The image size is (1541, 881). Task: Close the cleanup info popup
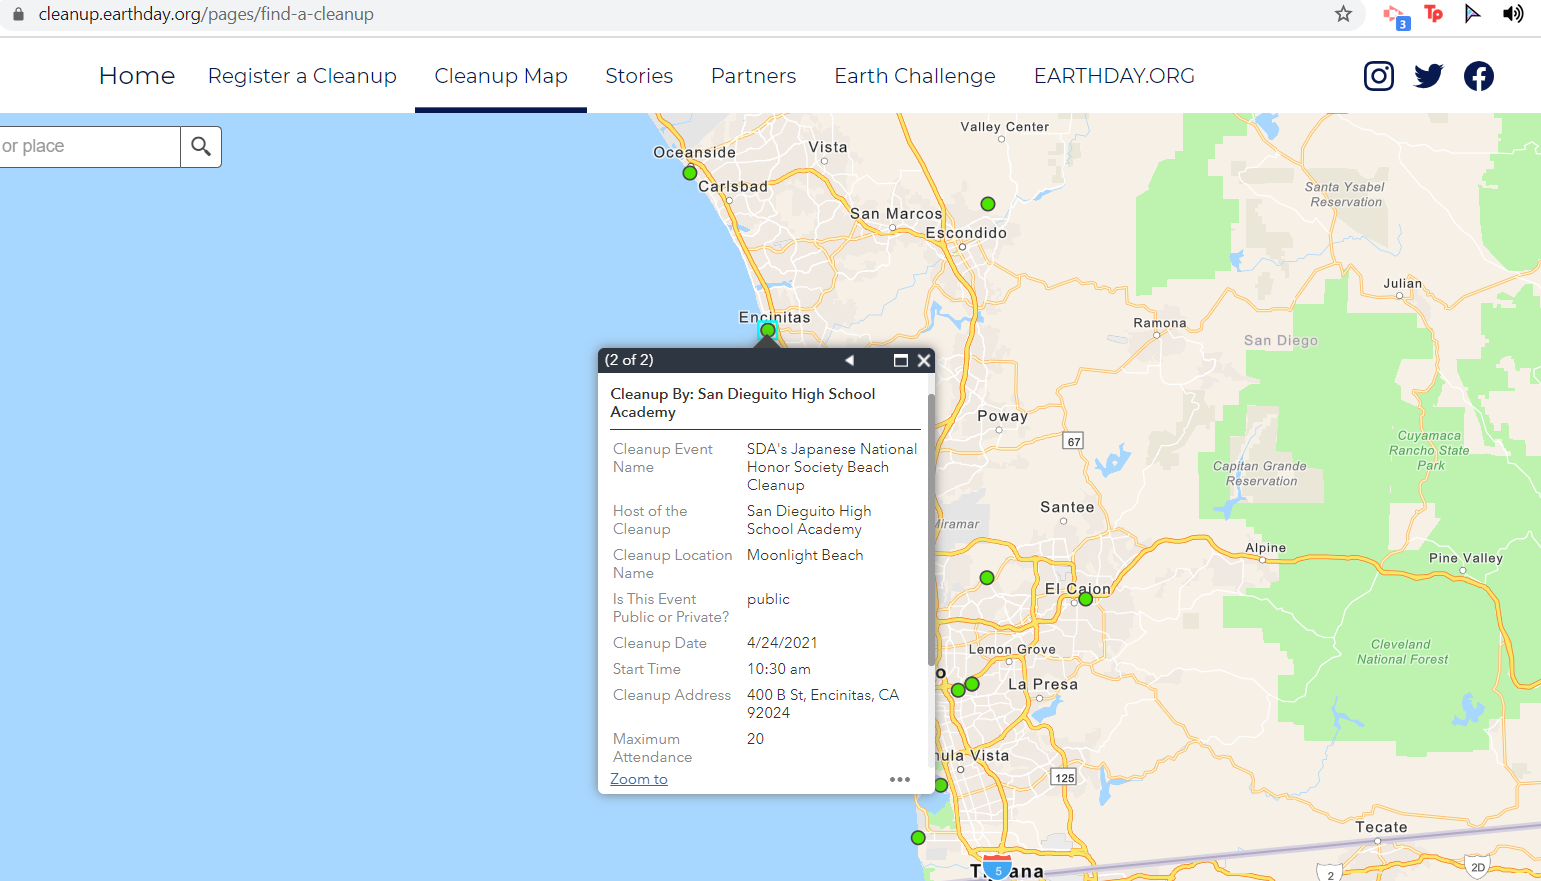coord(924,360)
